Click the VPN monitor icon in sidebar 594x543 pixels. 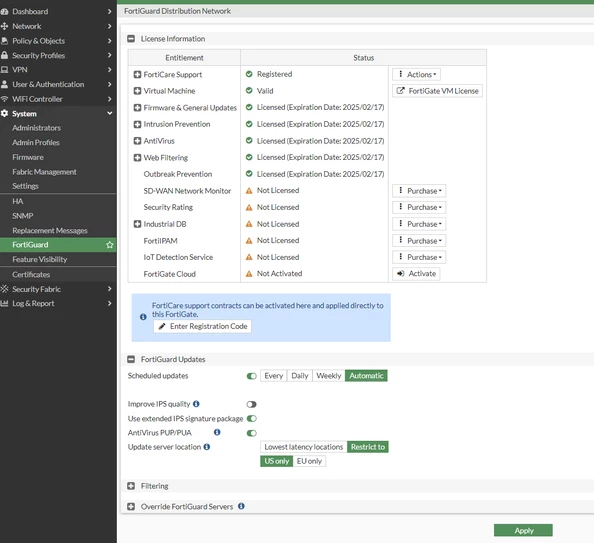pos(4,70)
